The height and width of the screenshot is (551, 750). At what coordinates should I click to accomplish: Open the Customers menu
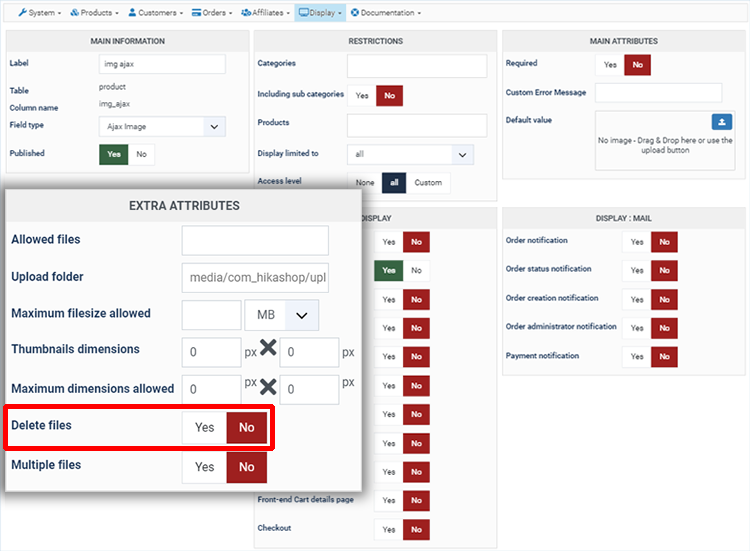(x=155, y=13)
